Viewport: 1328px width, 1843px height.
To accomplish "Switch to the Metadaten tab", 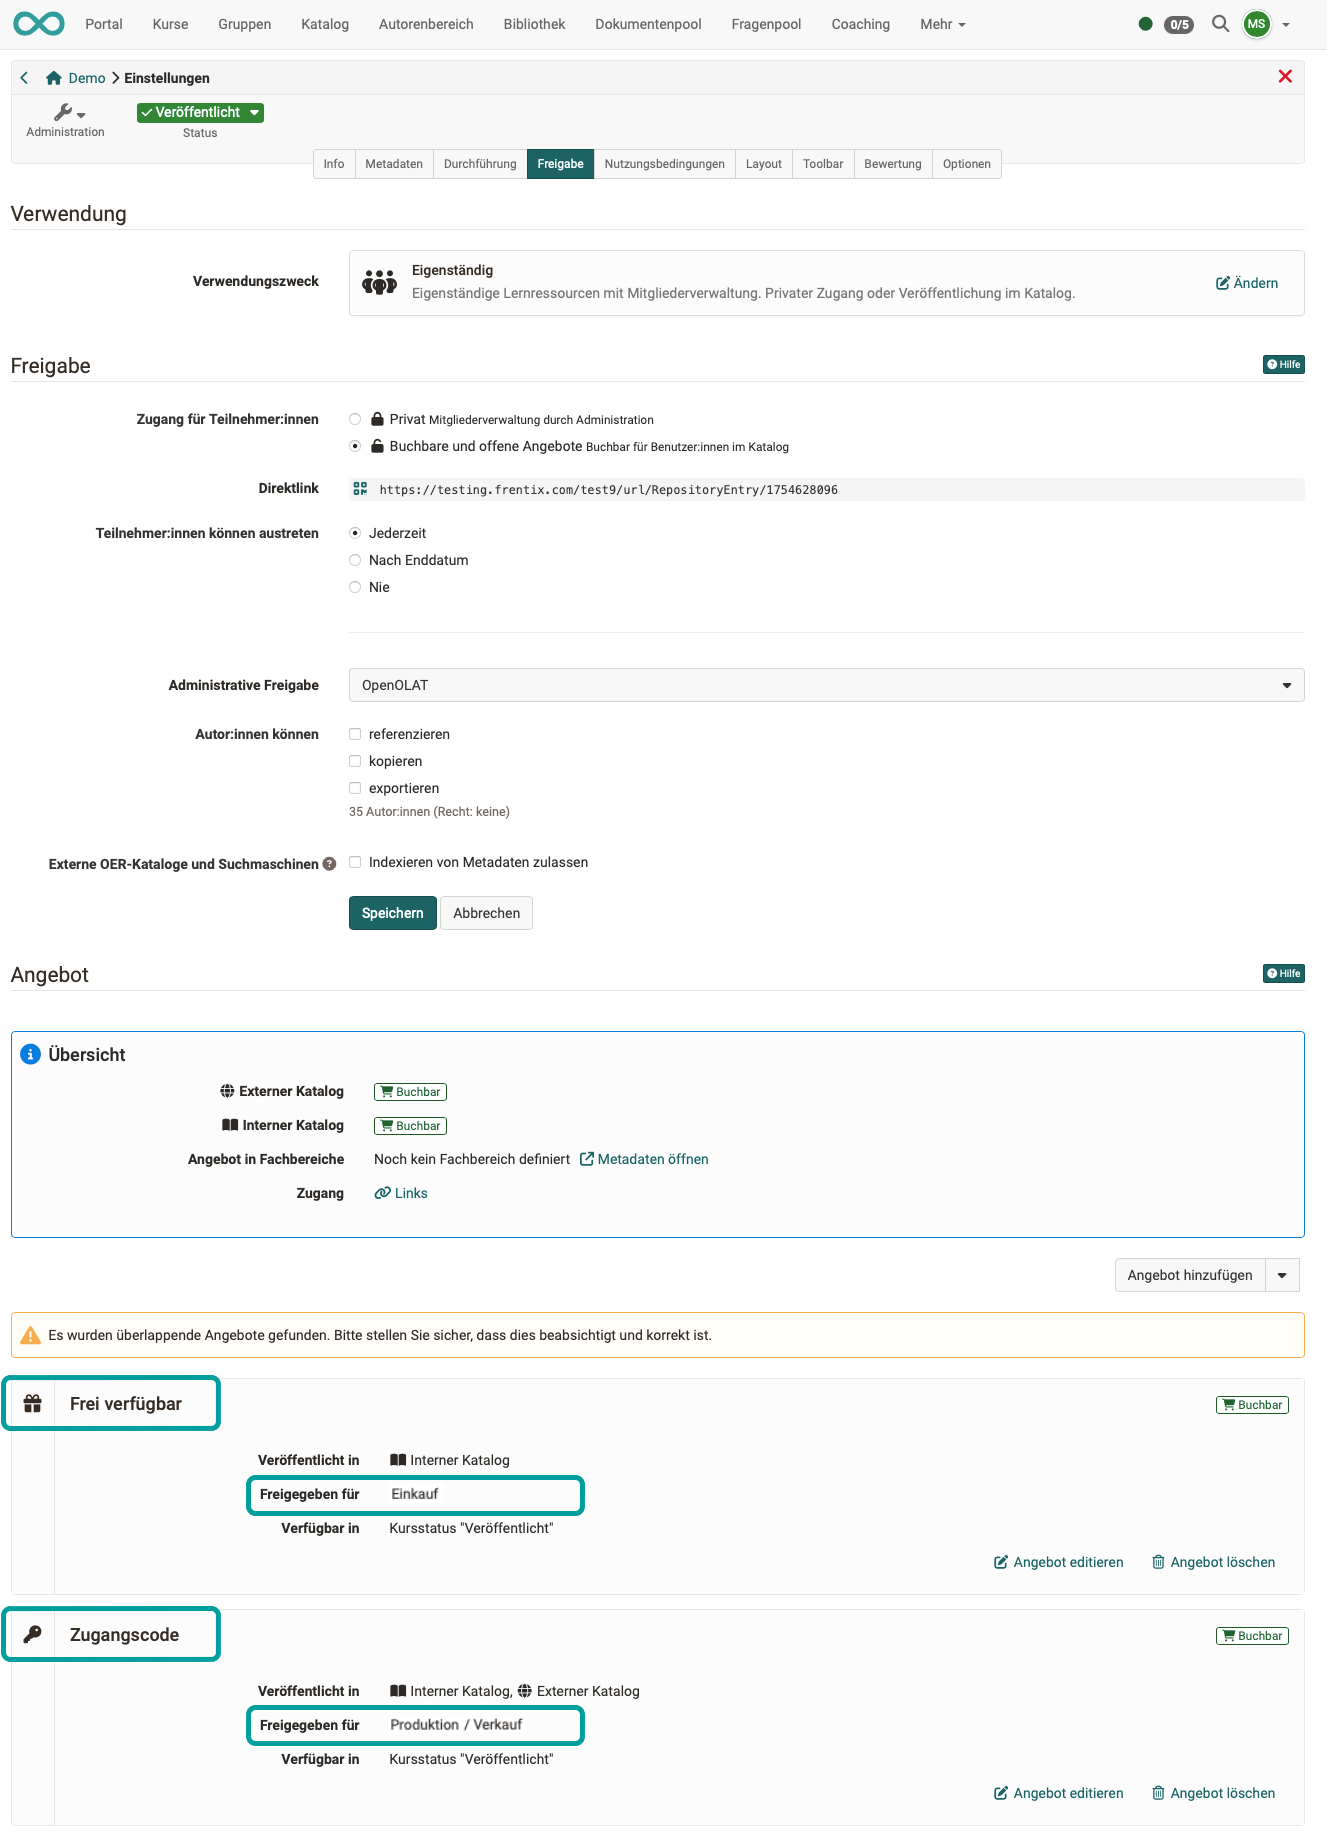I will pyautogui.click(x=394, y=164).
